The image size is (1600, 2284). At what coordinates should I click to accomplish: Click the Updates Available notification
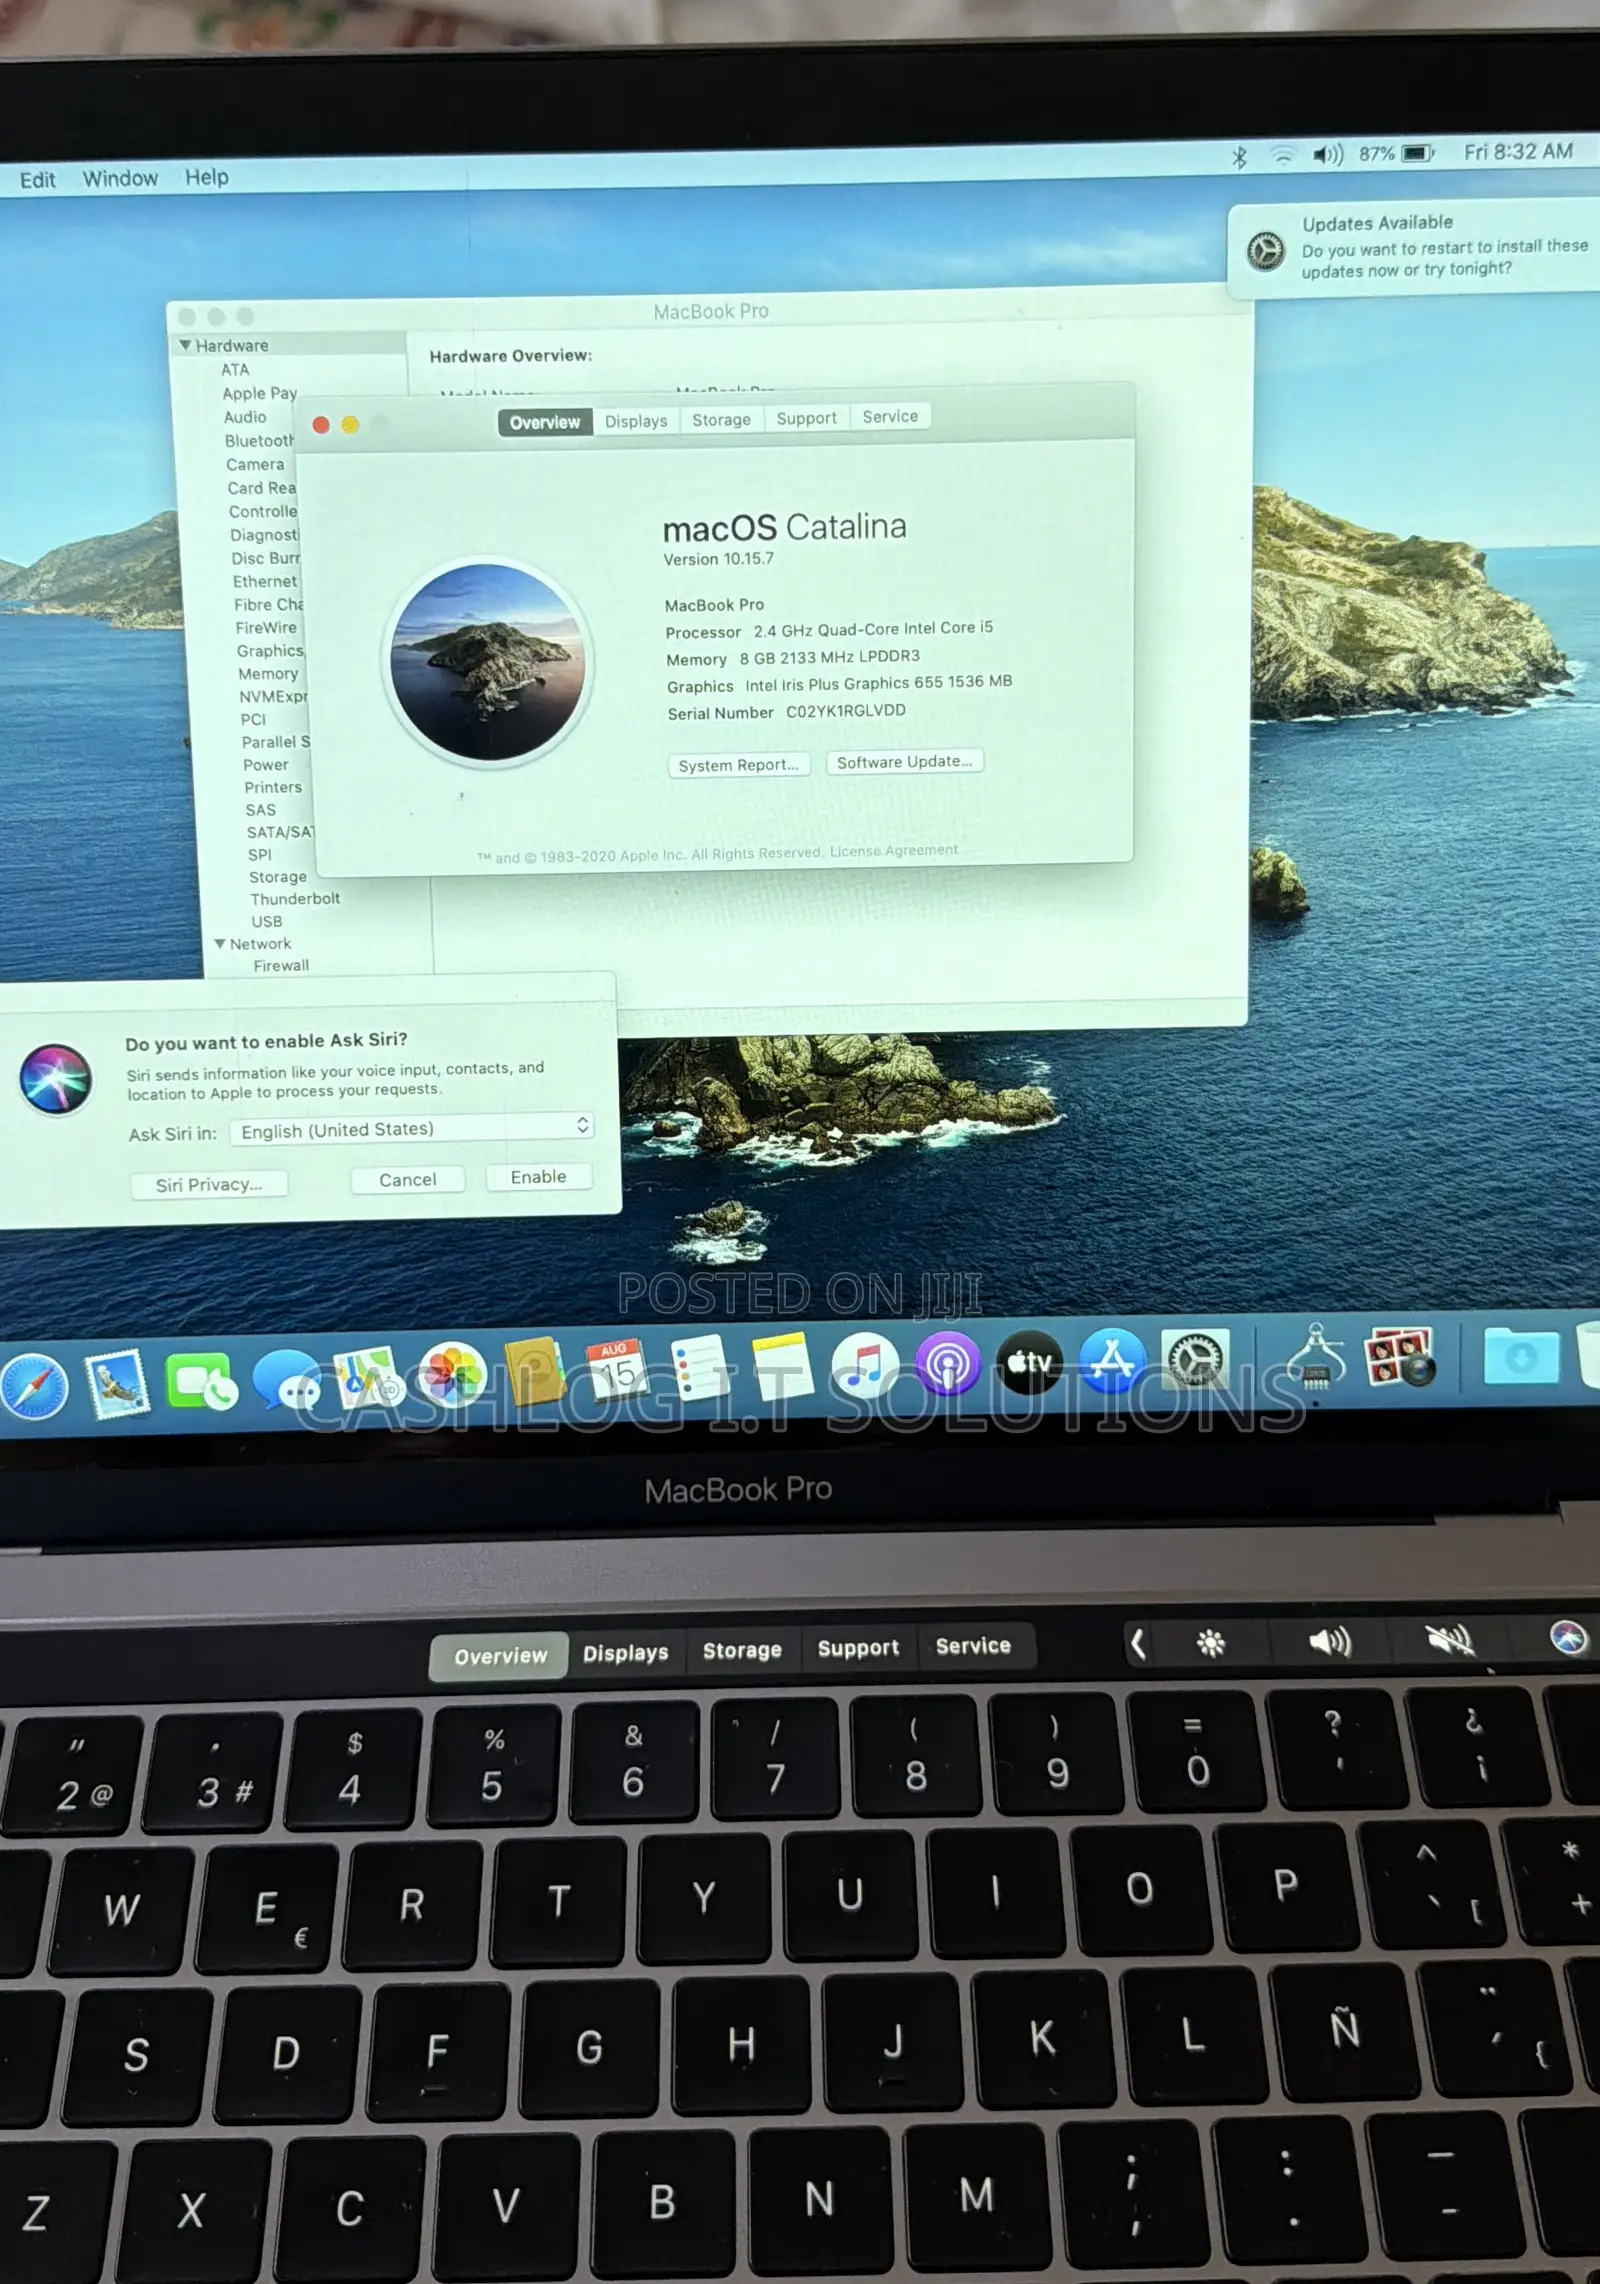(1414, 248)
